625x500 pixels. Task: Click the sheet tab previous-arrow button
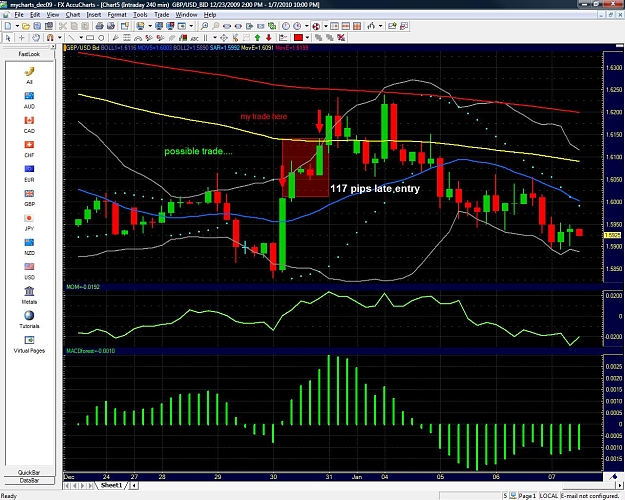[75, 485]
